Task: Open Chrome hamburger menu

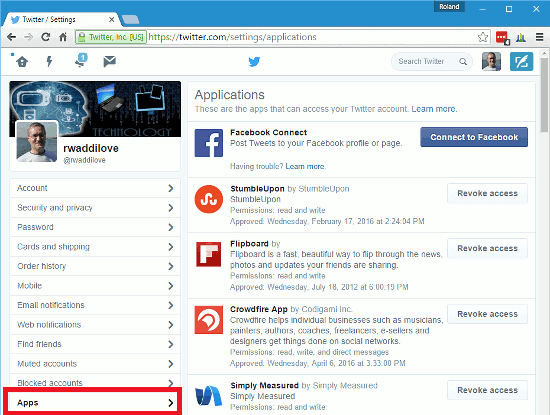Action: 539,37
